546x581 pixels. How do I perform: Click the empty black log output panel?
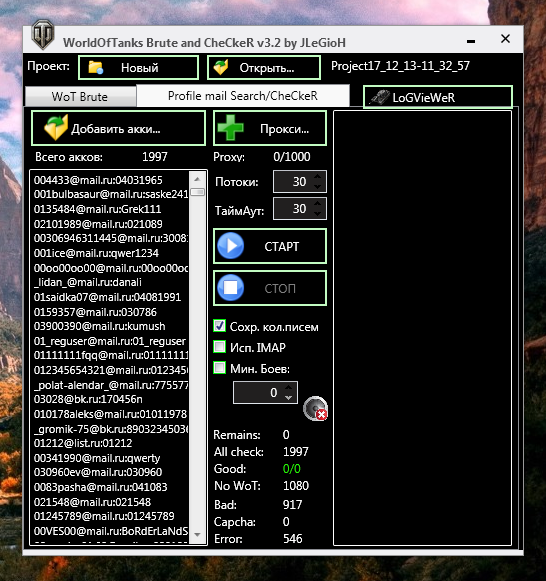(422, 328)
